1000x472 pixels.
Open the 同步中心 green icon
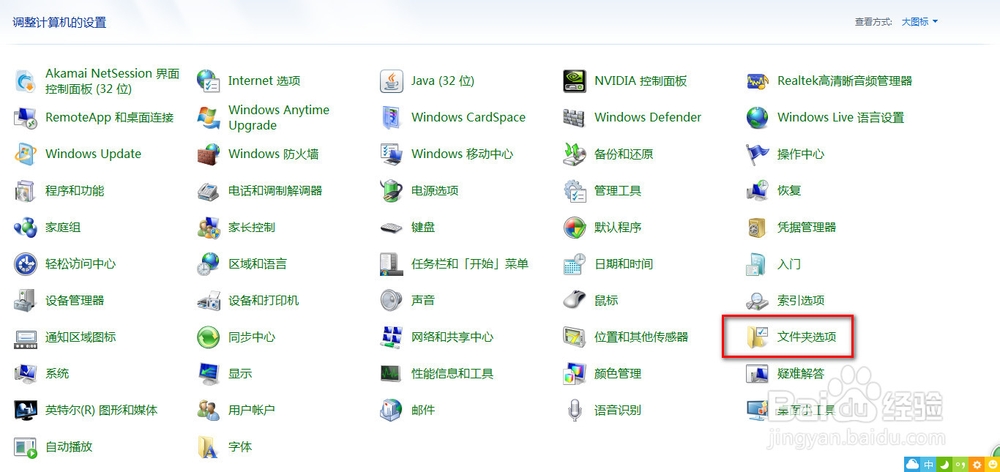209,337
